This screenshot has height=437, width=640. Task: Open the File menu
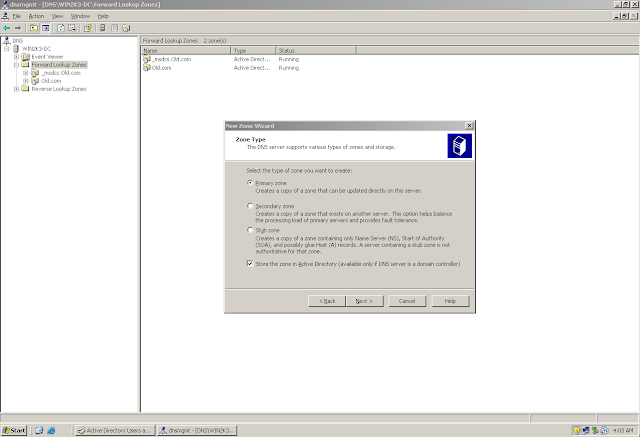point(16,16)
